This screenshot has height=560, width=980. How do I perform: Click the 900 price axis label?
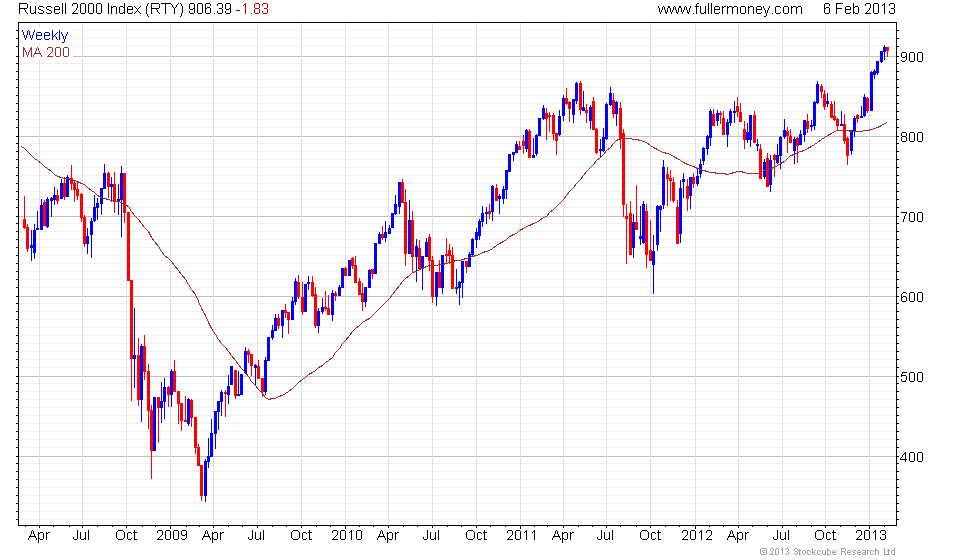pos(911,57)
